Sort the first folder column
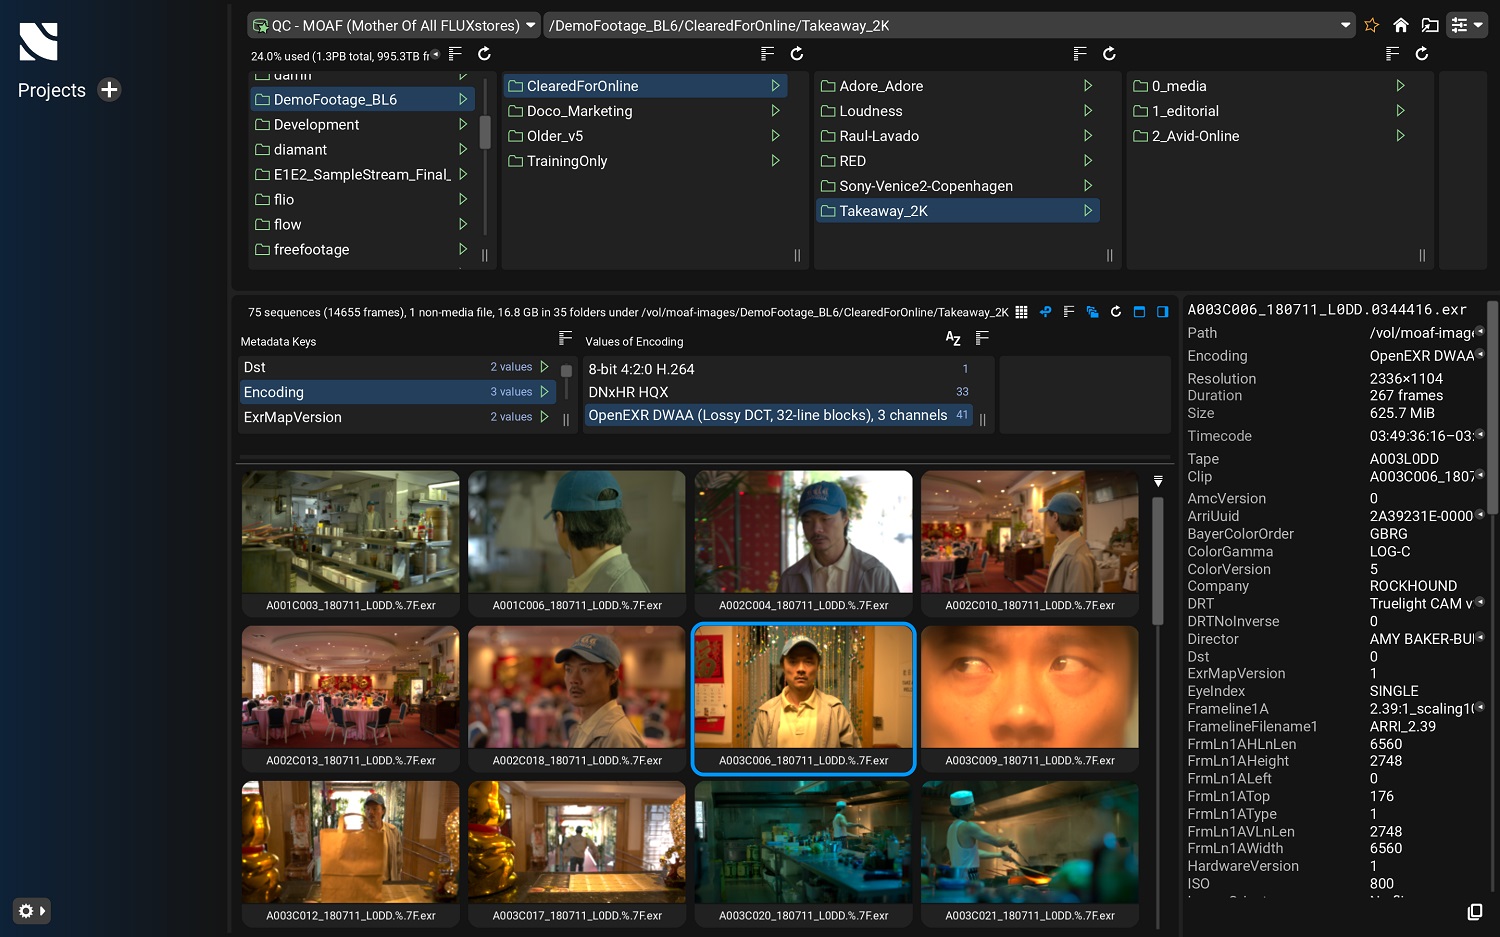 click(456, 54)
